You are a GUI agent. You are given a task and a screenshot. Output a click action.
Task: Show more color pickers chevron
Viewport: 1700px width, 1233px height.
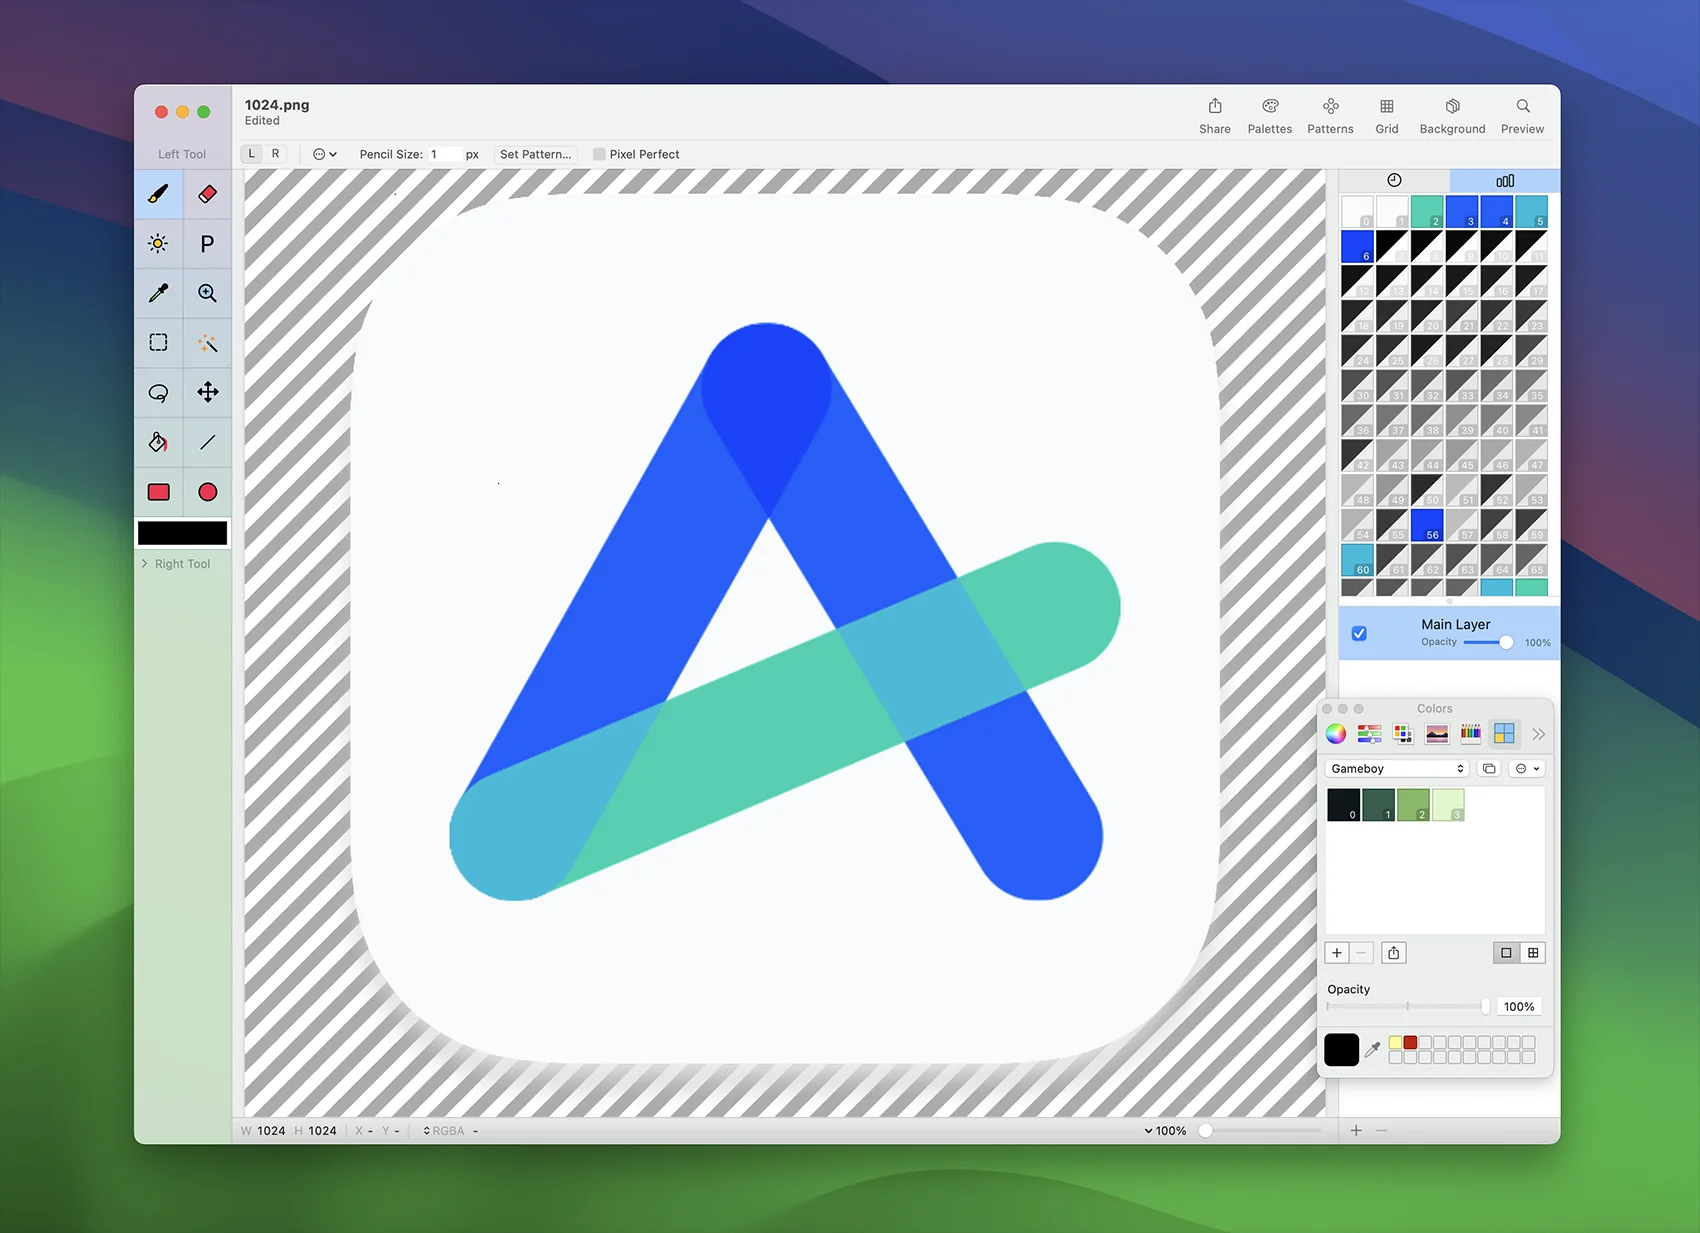coord(1538,734)
